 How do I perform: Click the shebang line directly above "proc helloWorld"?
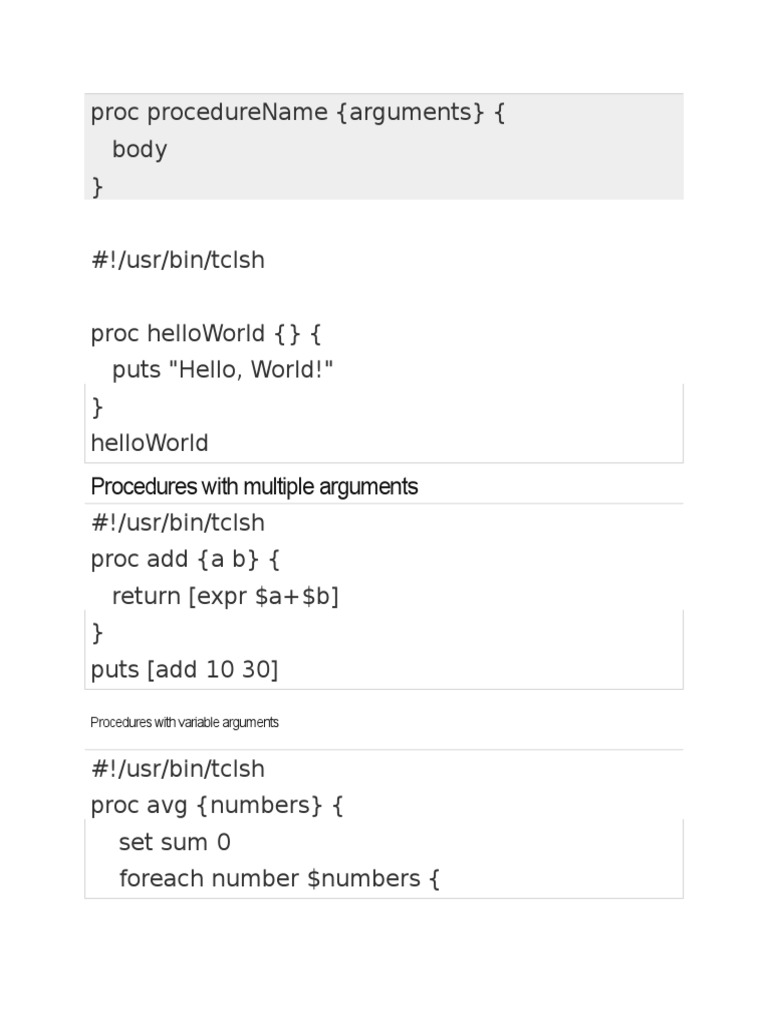point(178,260)
